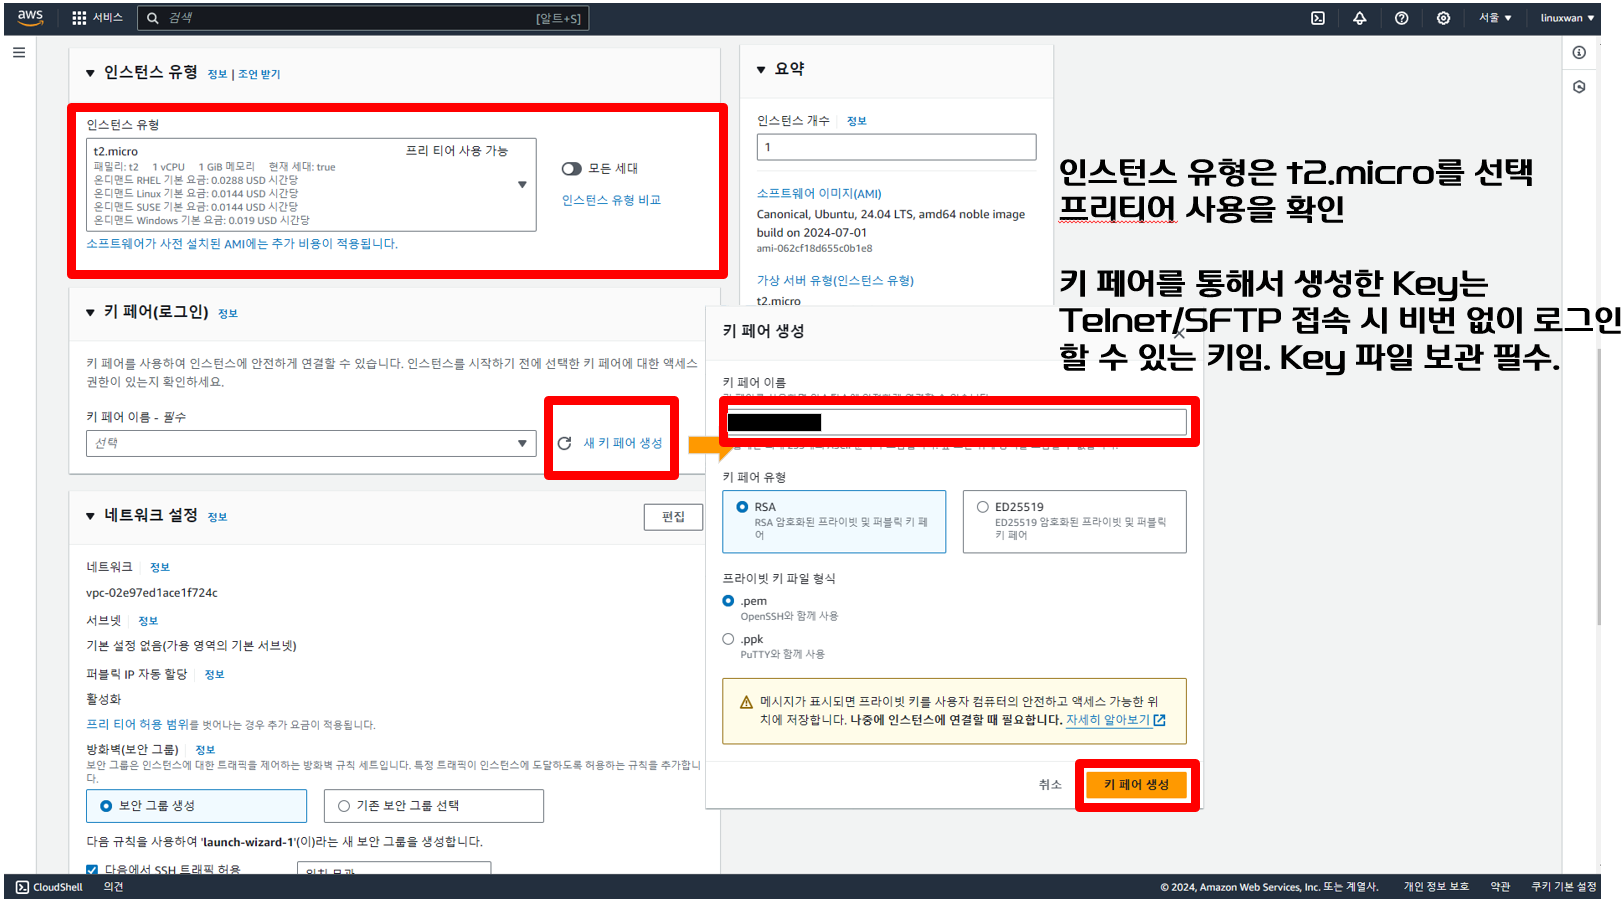
Task: Click the number of instances field
Action: click(x=896, y=147)
